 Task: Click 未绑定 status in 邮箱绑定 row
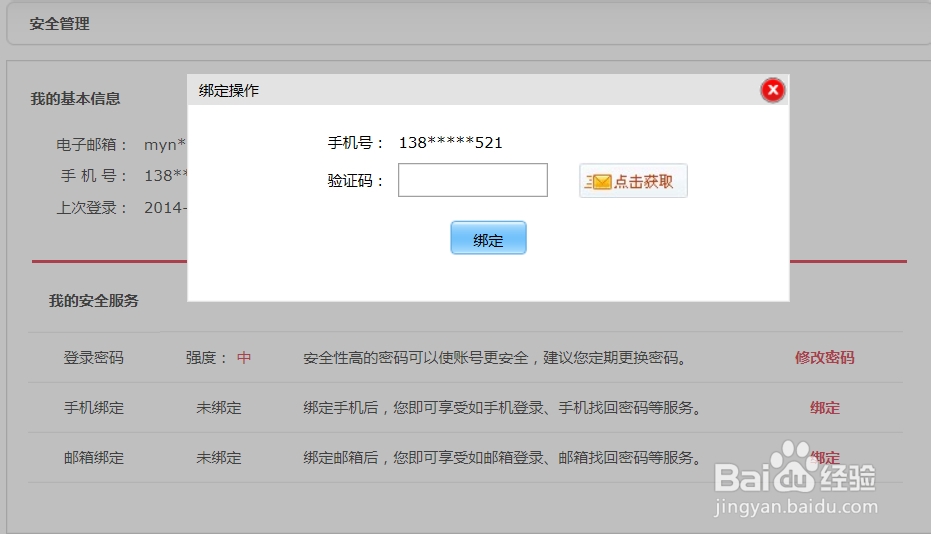(218, 458)
